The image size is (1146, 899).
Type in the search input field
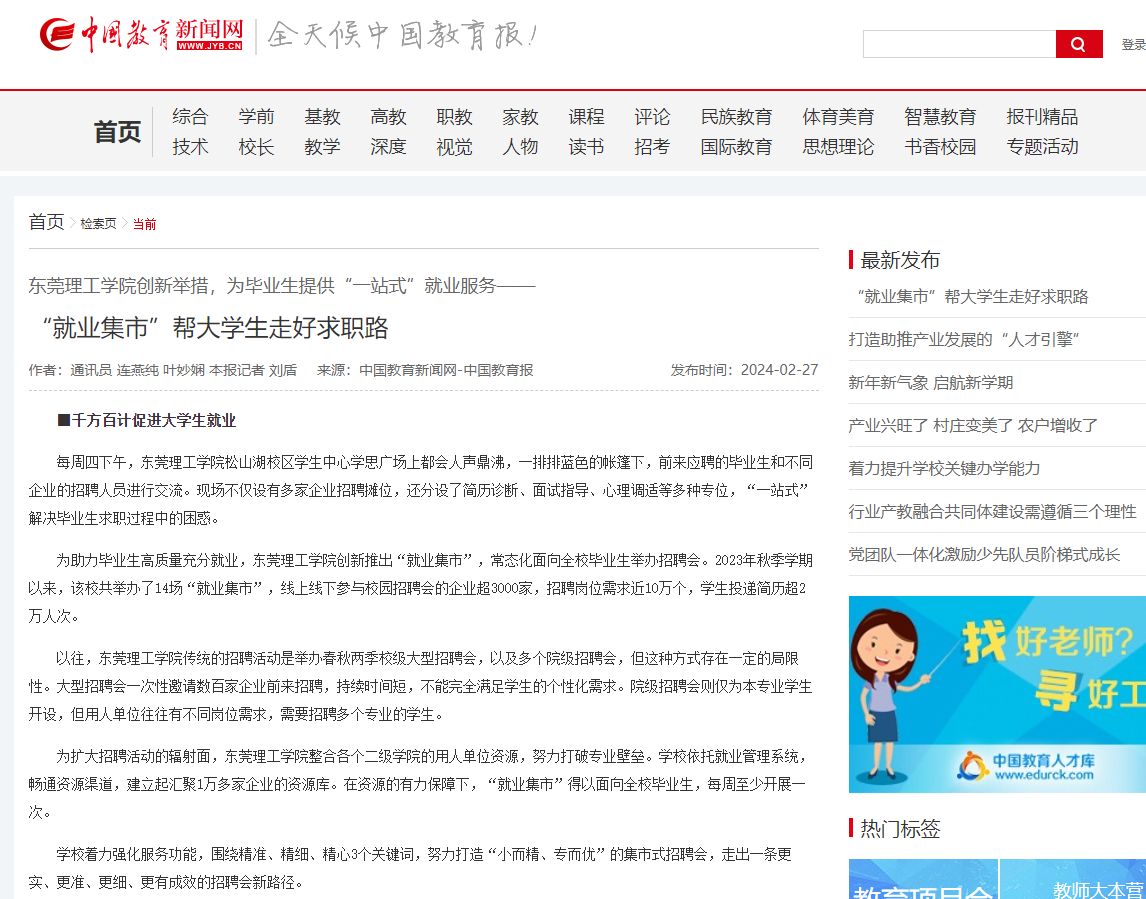(958, 44)
